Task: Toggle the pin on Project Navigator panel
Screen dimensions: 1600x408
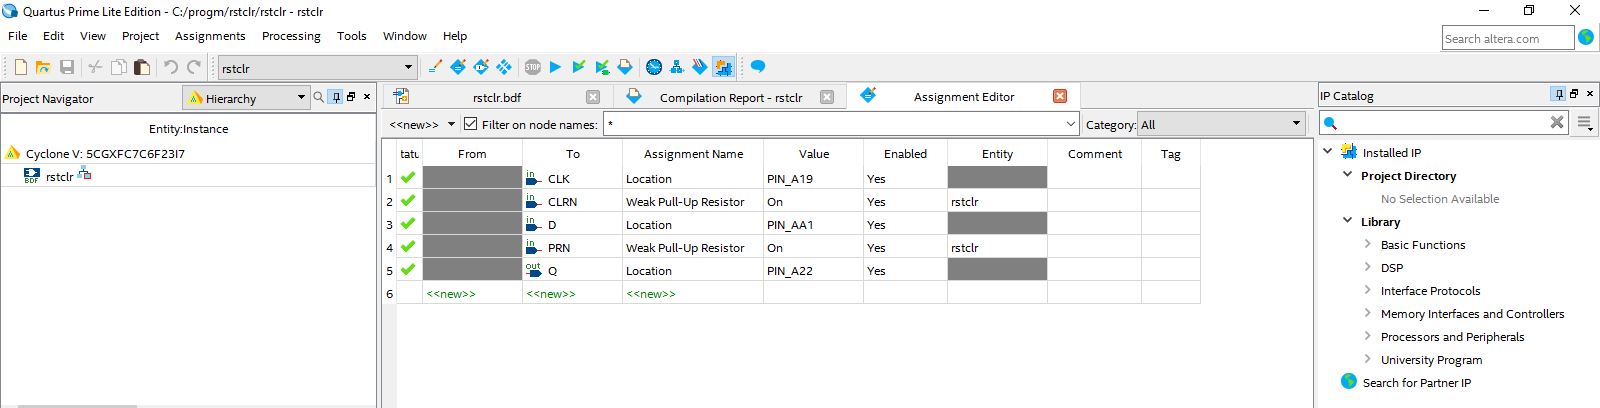Action: pos(336,97)
